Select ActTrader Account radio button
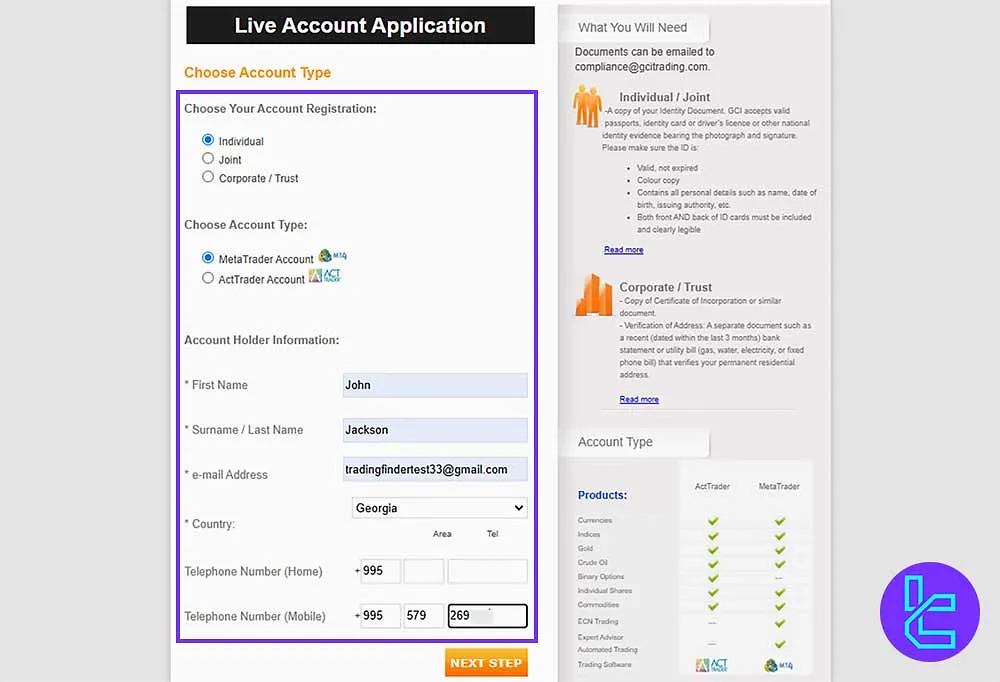This screenshot has height=682, width=1000. pos(208,278)
